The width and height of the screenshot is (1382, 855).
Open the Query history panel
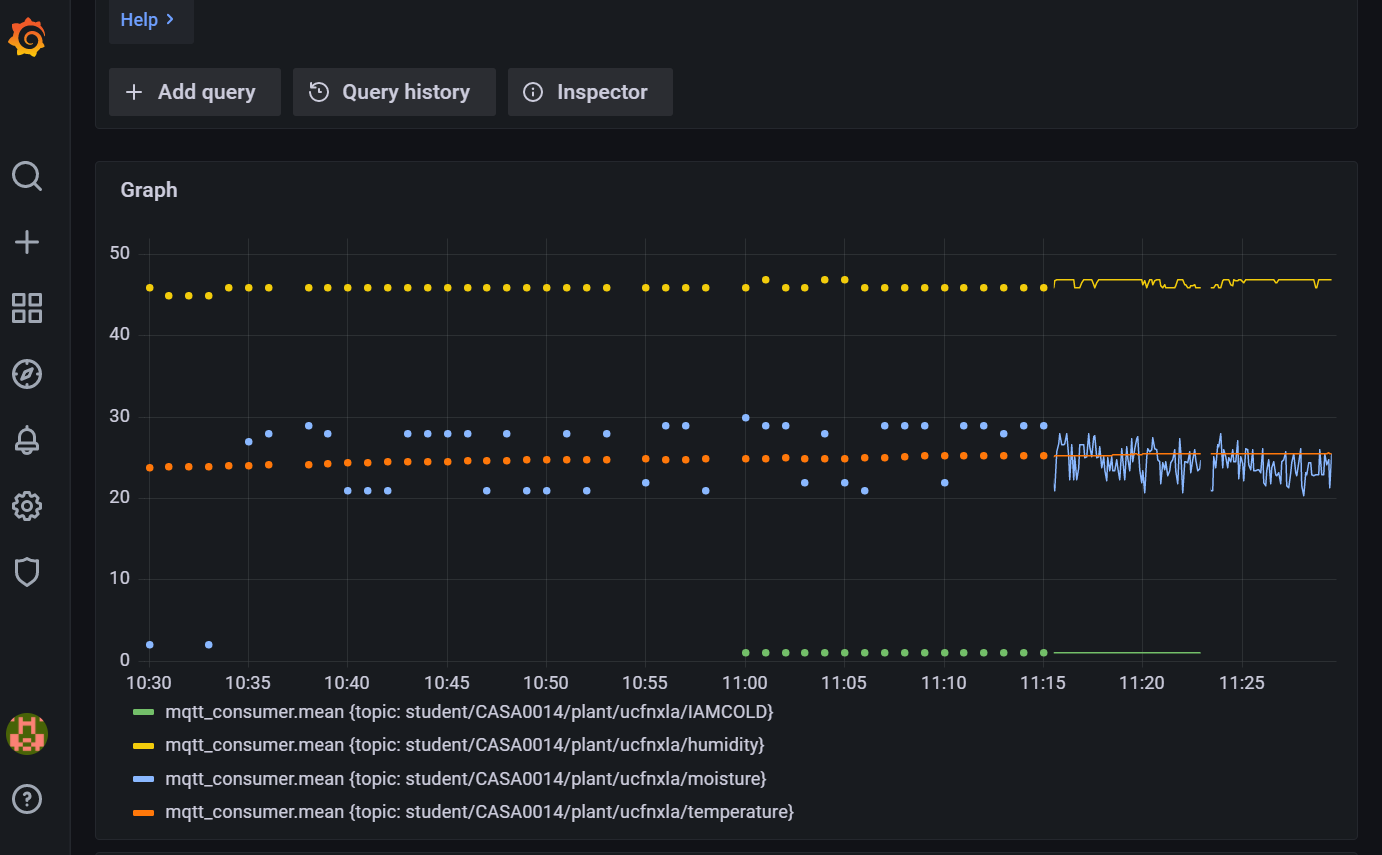coord(394,91)
